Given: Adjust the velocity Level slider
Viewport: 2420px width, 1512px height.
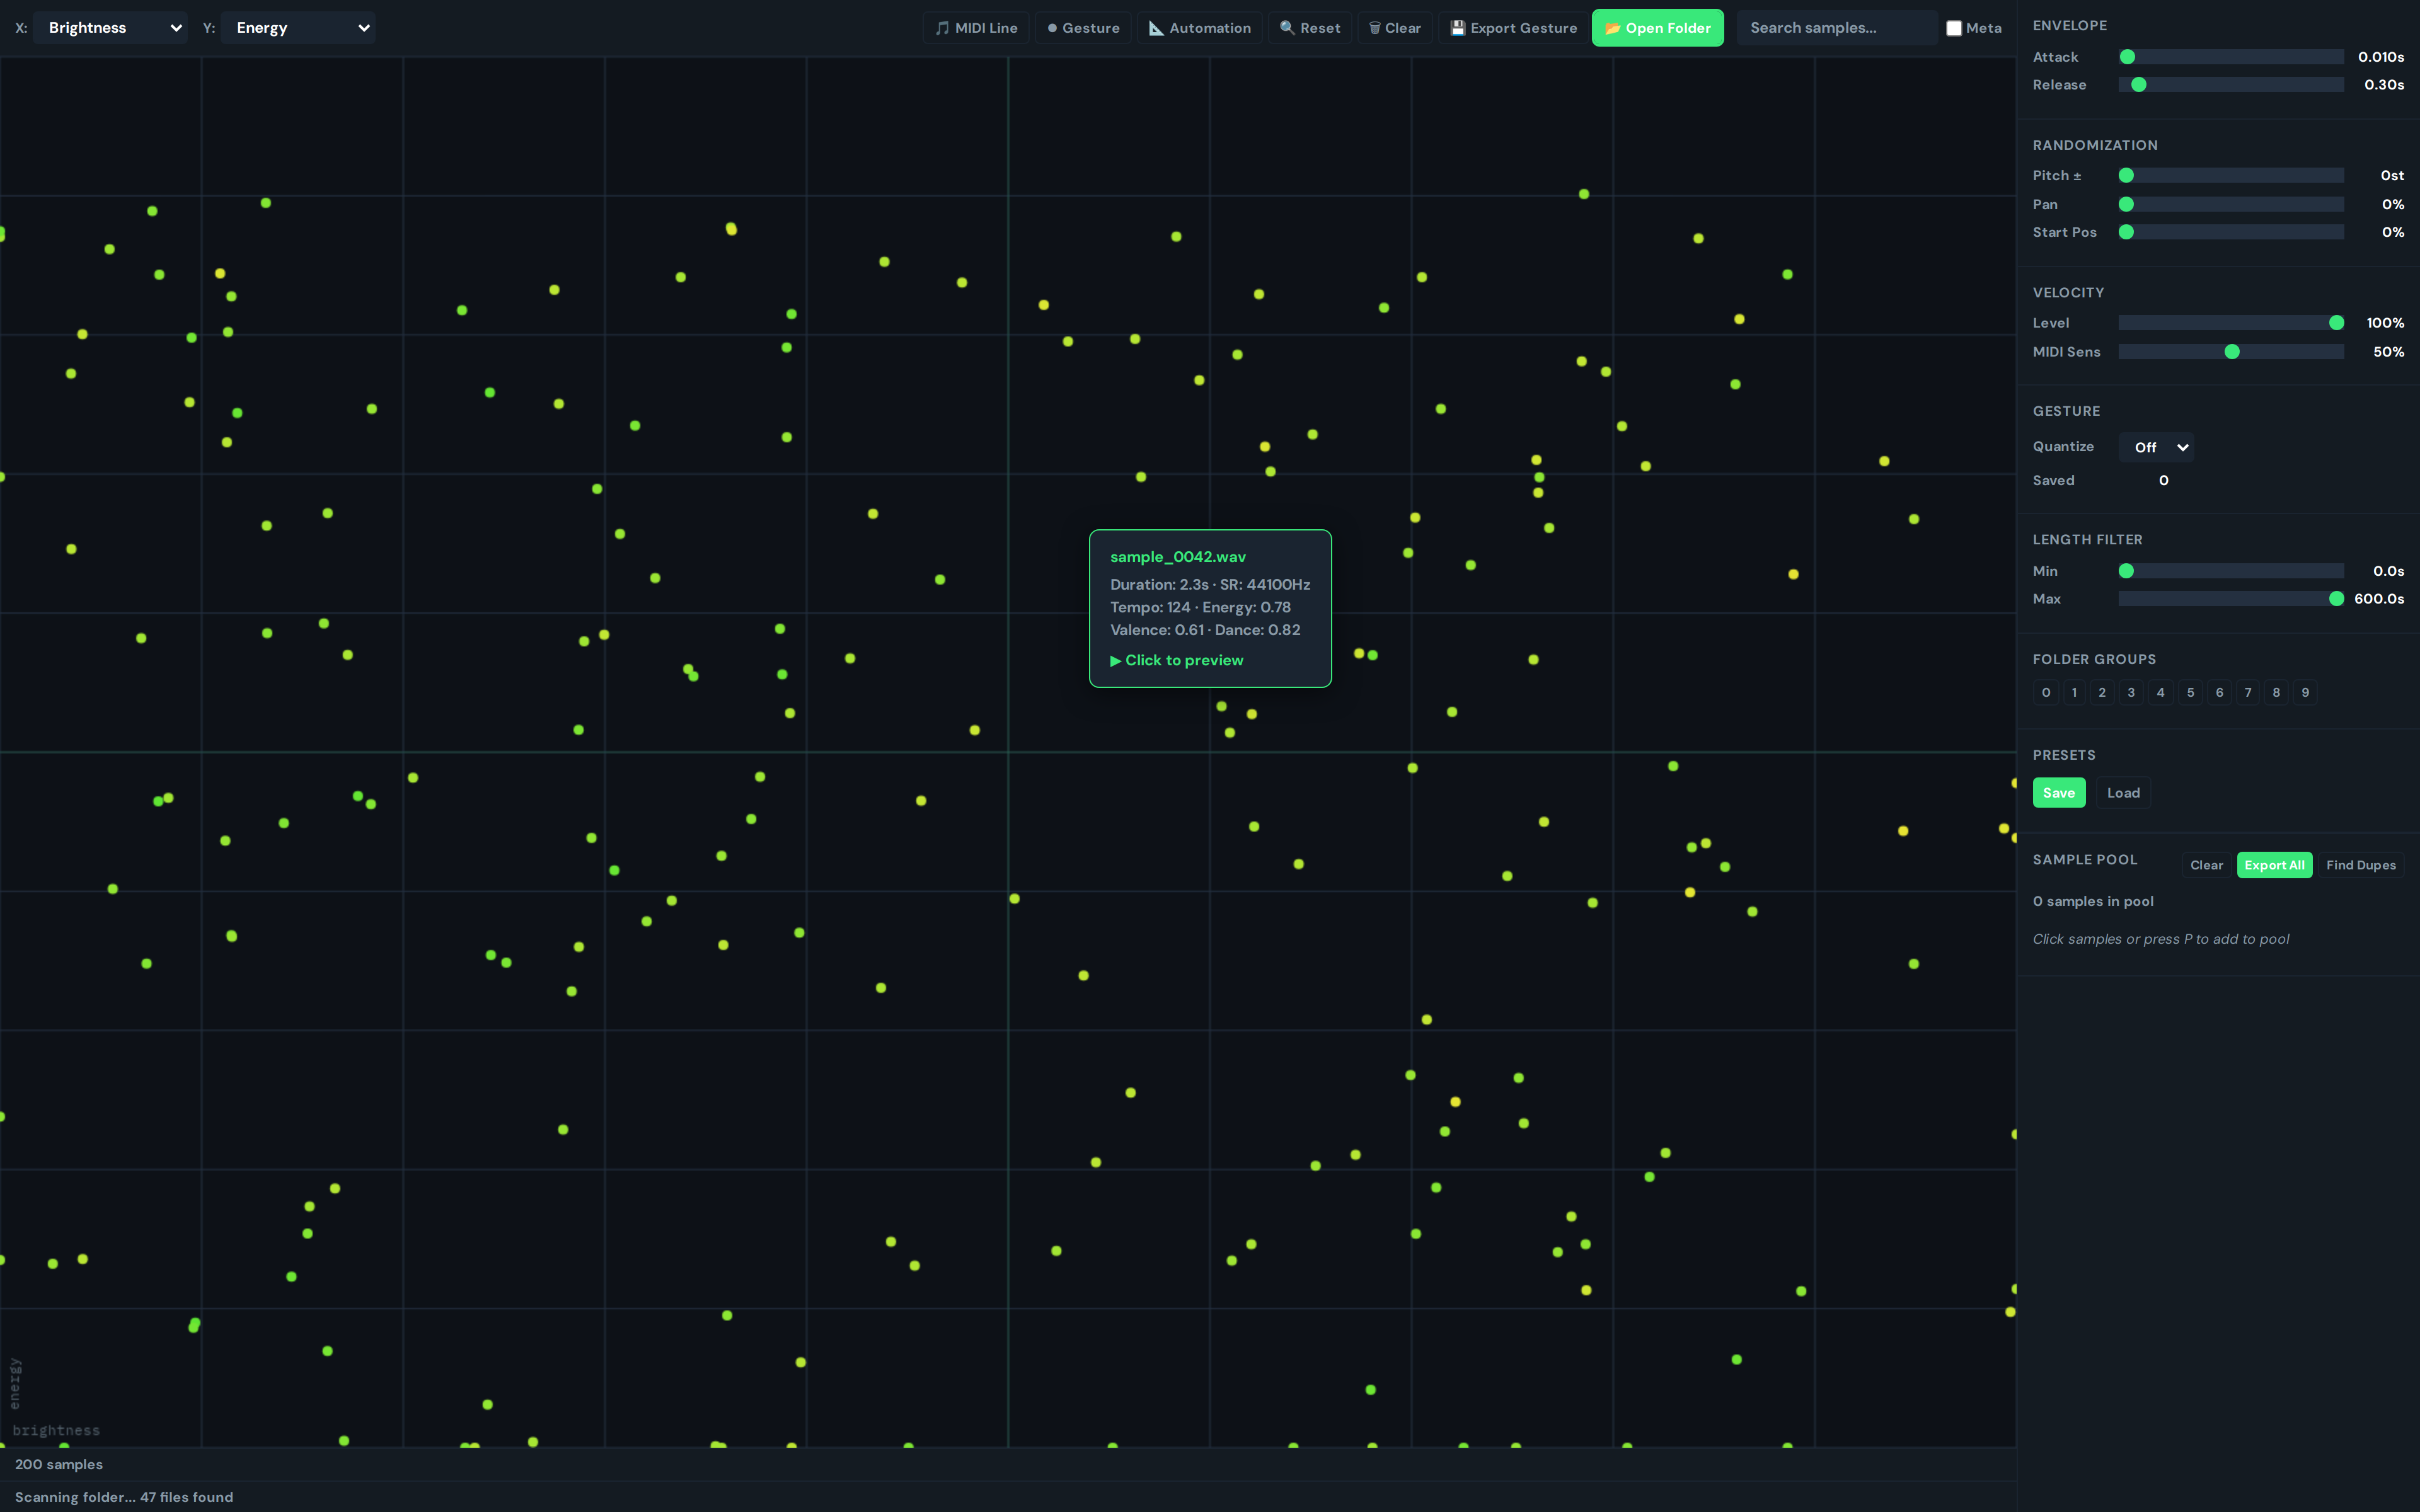Looking at the screenshot, I should tap(2231, 323).
